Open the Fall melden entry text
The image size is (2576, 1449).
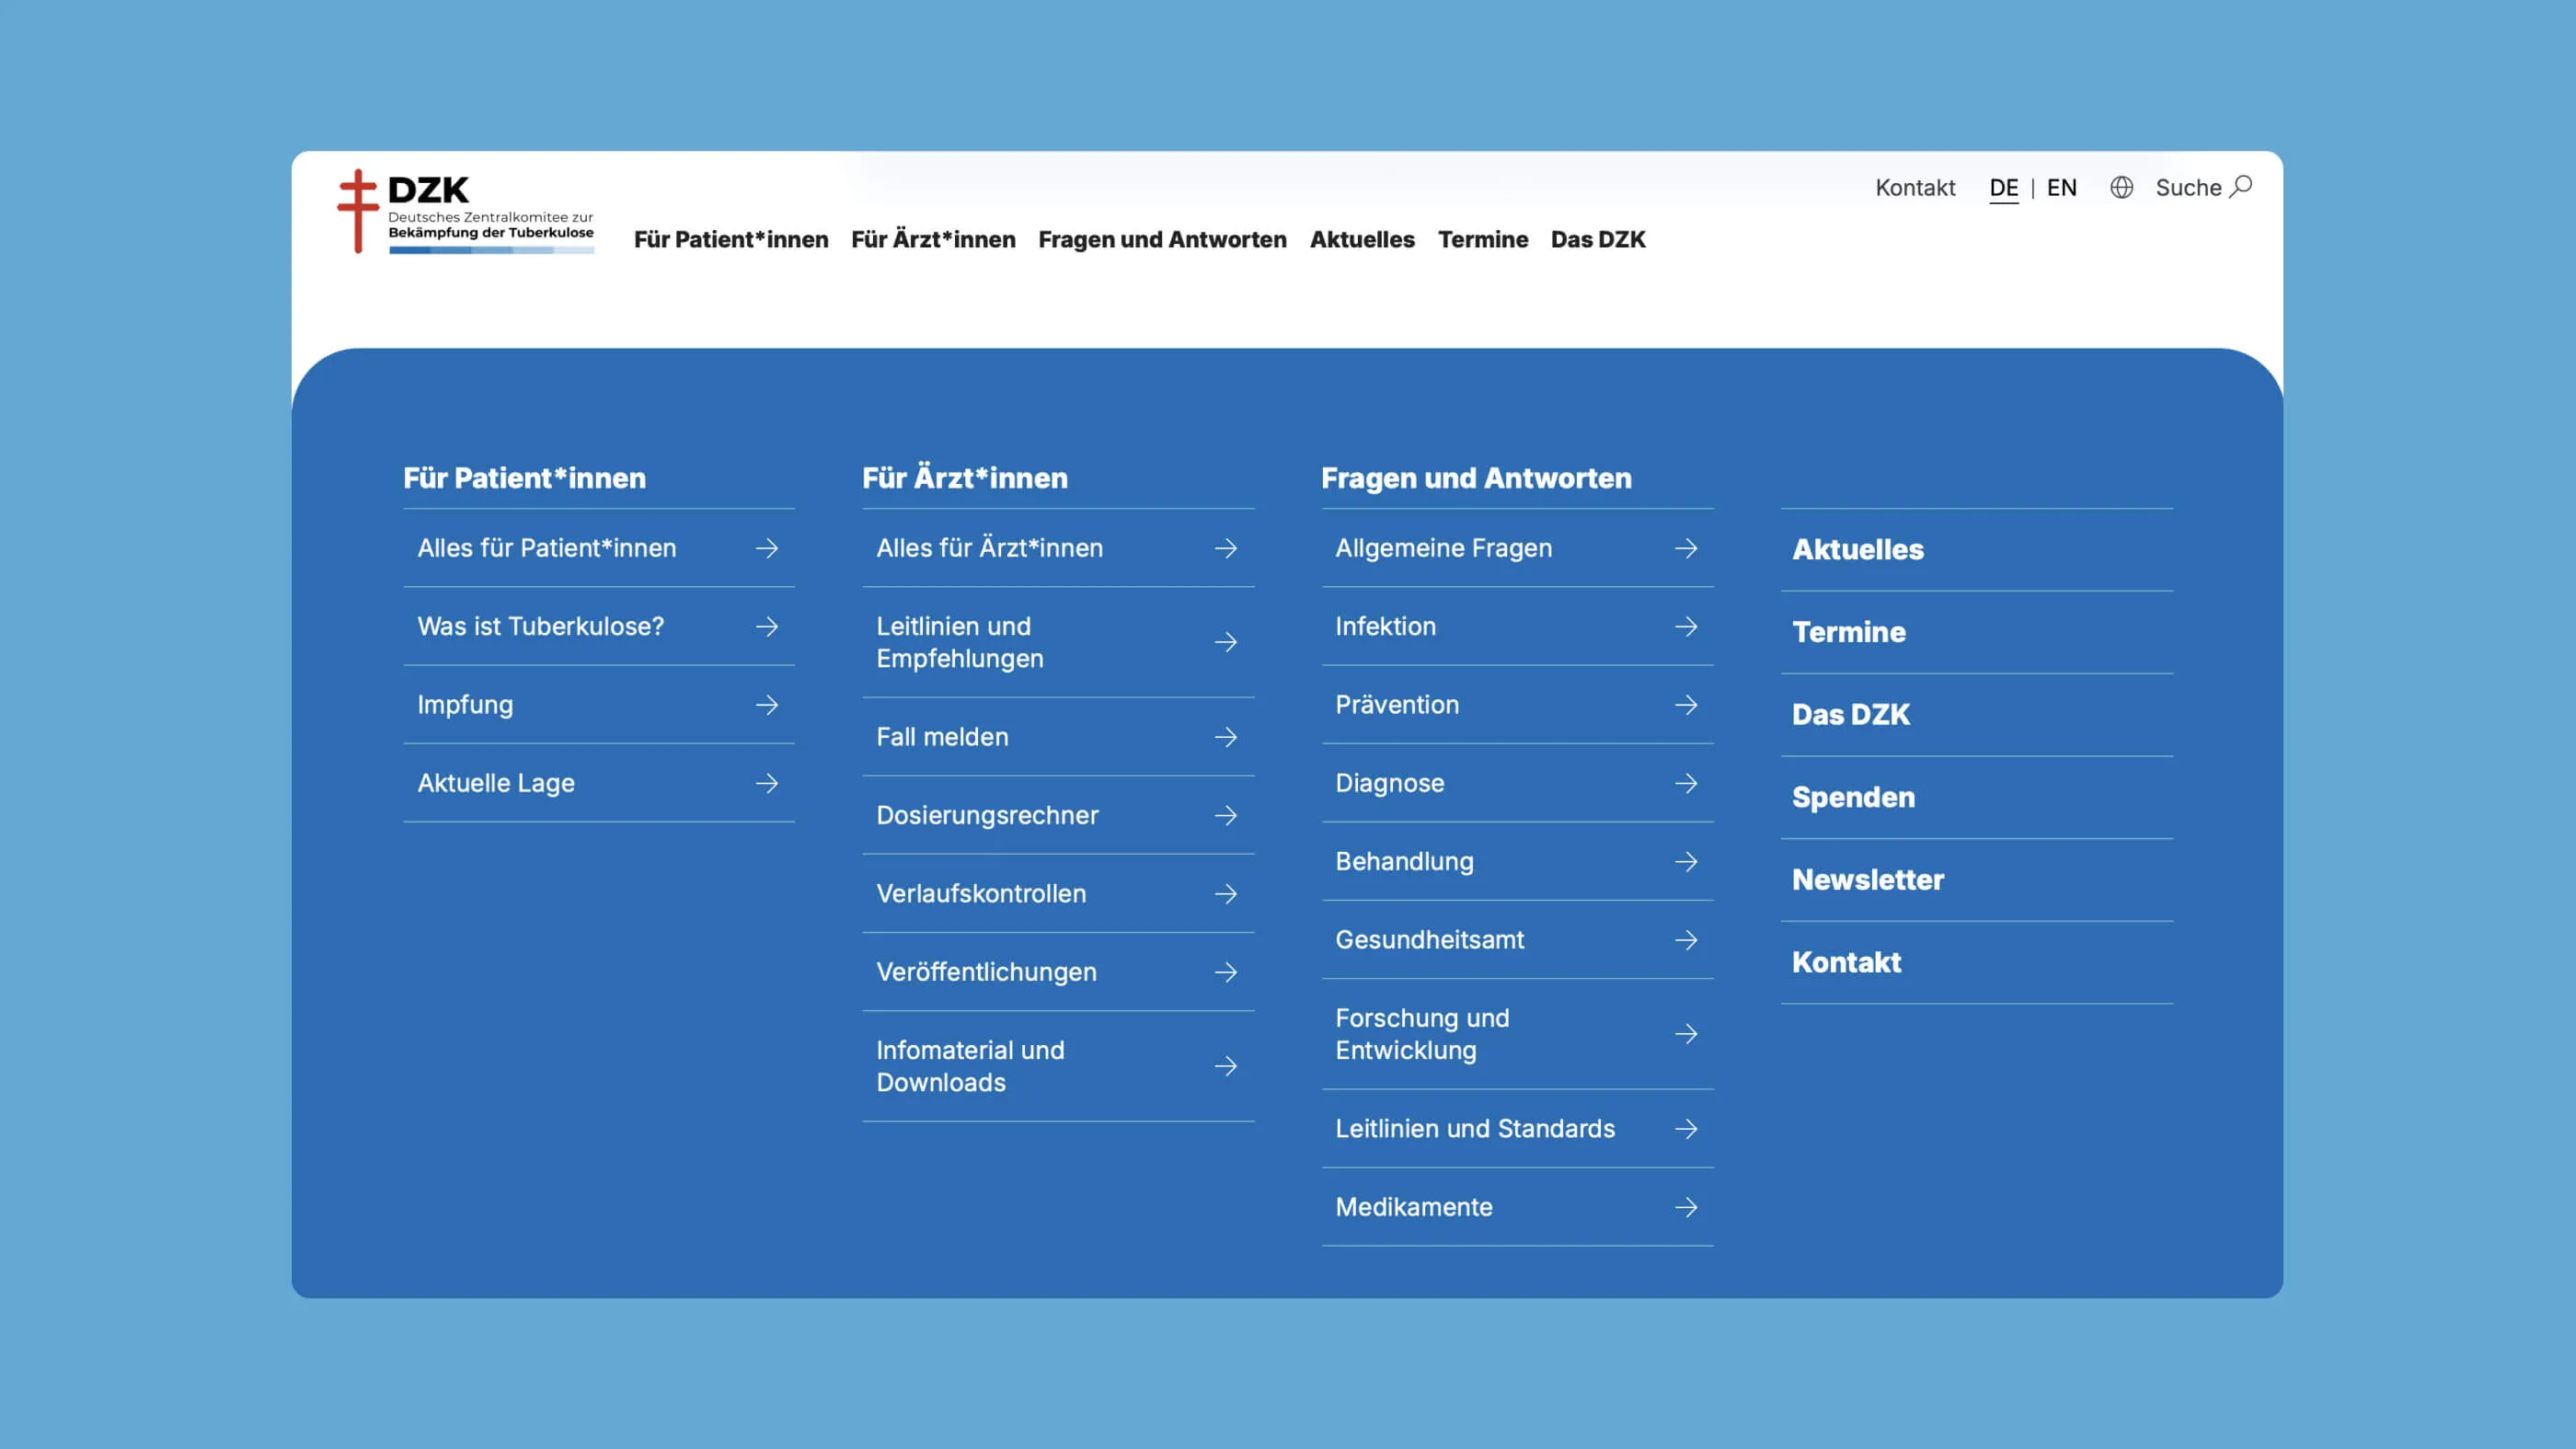[942, 737]
